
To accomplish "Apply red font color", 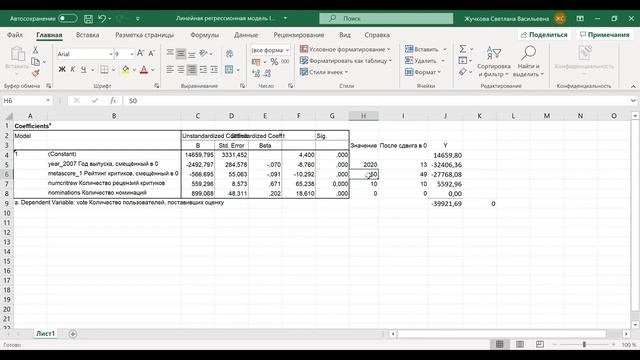I will tap(144, 70).
